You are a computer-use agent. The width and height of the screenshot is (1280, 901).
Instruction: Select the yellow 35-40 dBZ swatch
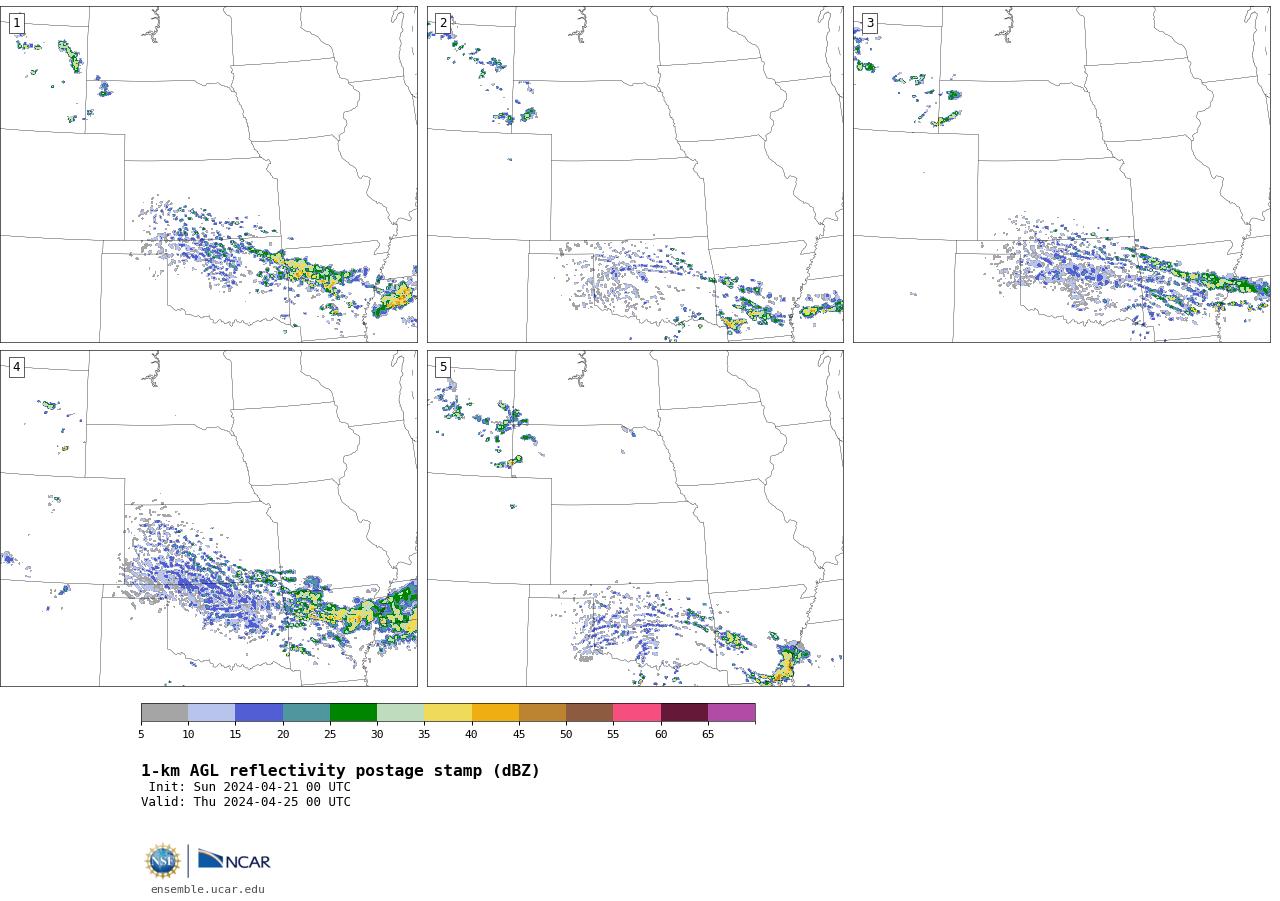click(448, 713)
